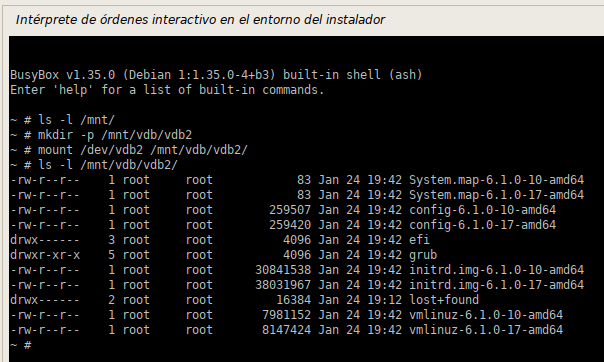Image resolution: width=604 pixels, height=362 pixels.
Task: Click the vmlinuz-6.1.0-17-amd64 filename
Action: click(x=486, y=330)
